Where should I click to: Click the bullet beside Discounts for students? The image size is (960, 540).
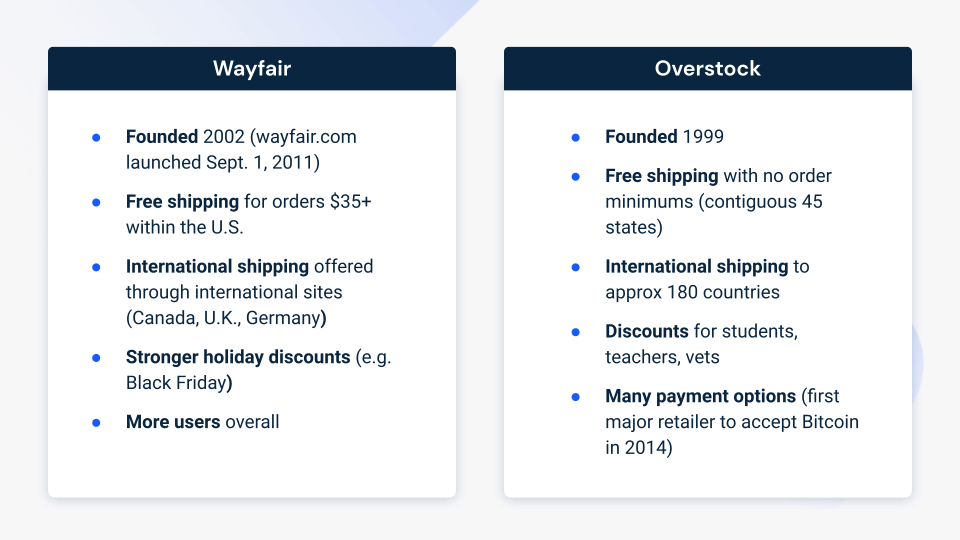(576, 332)
